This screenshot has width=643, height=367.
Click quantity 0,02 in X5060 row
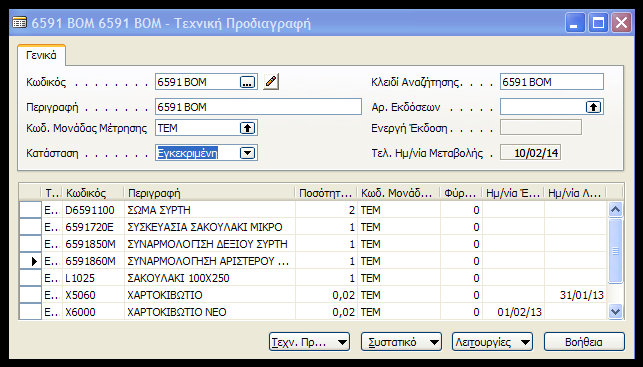pos(326,295)
